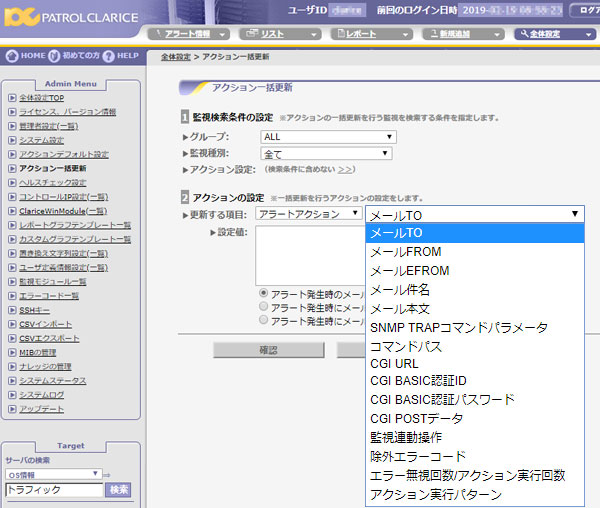Click the arrow icon beside 管理者設定(一覧)
Image resolution: width=600 pixels, height=508 pixels.
click(x=12, y=126)
